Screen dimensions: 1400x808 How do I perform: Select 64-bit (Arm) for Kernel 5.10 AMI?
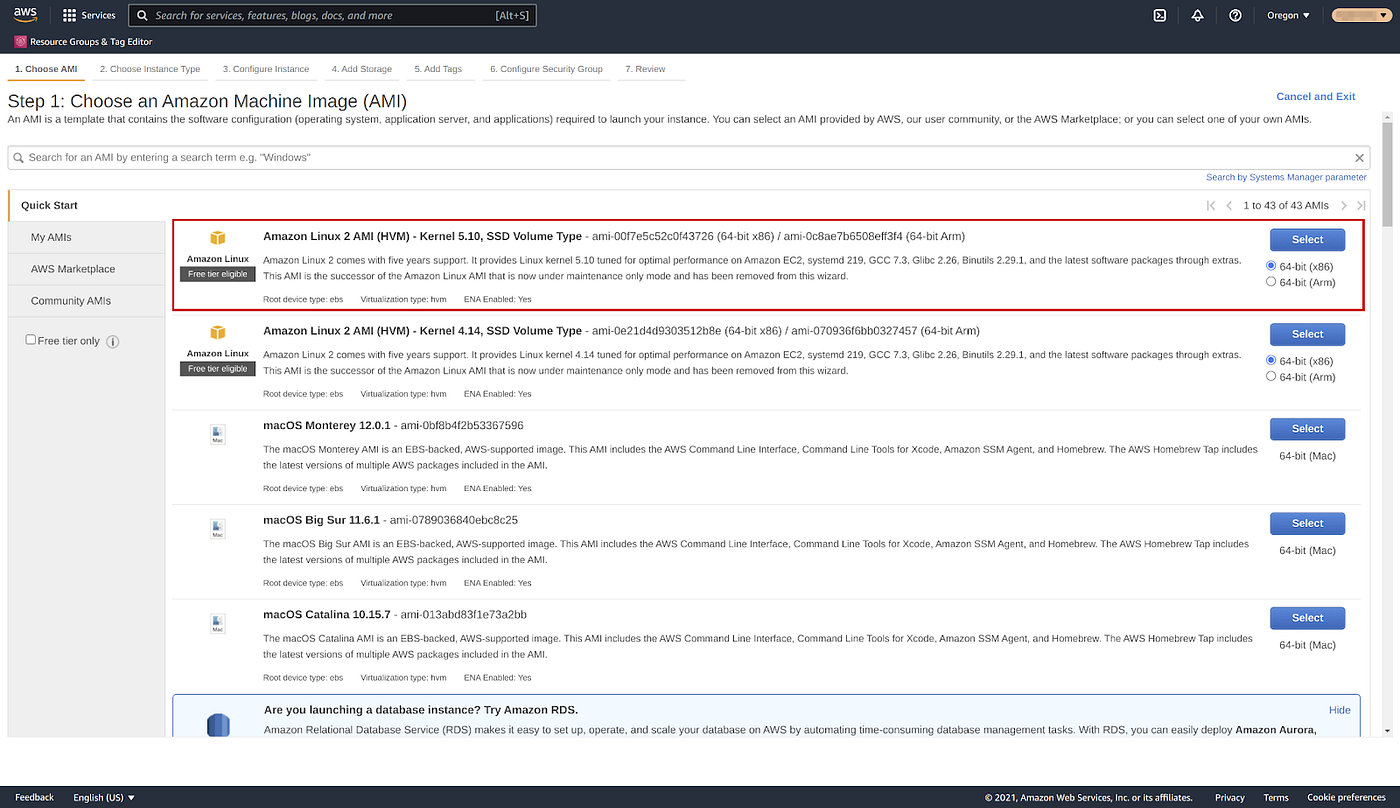pos(1271,282)
